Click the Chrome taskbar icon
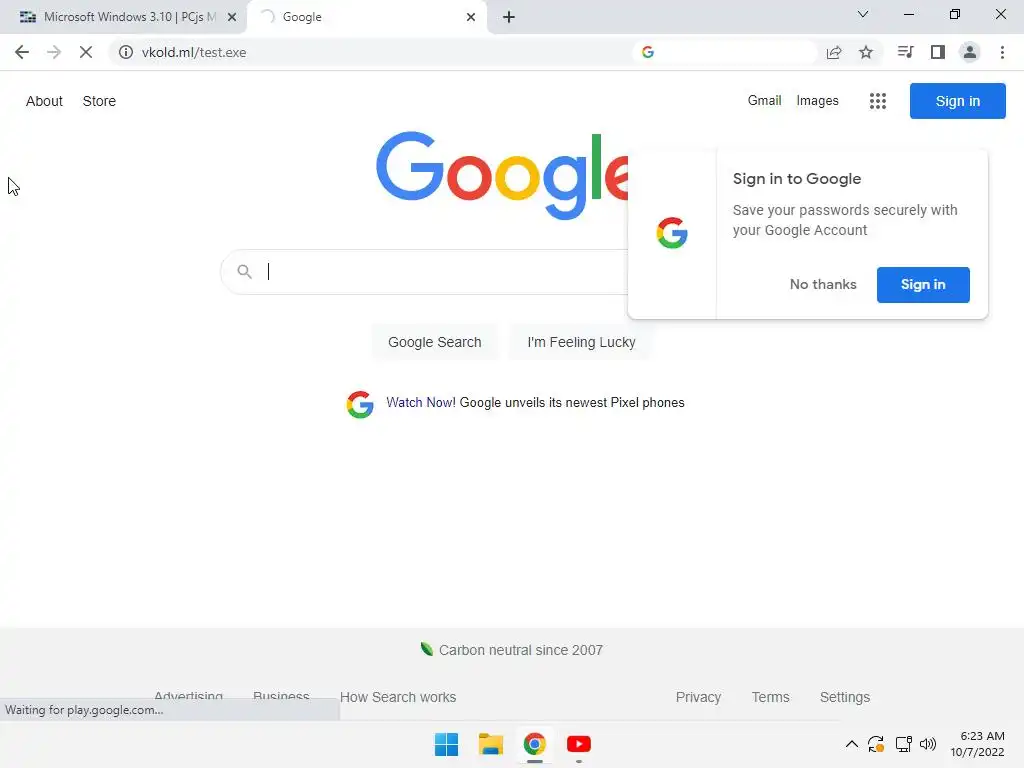Image resolution: width=1024 pixels, height=768 pixels. [535, 744]
